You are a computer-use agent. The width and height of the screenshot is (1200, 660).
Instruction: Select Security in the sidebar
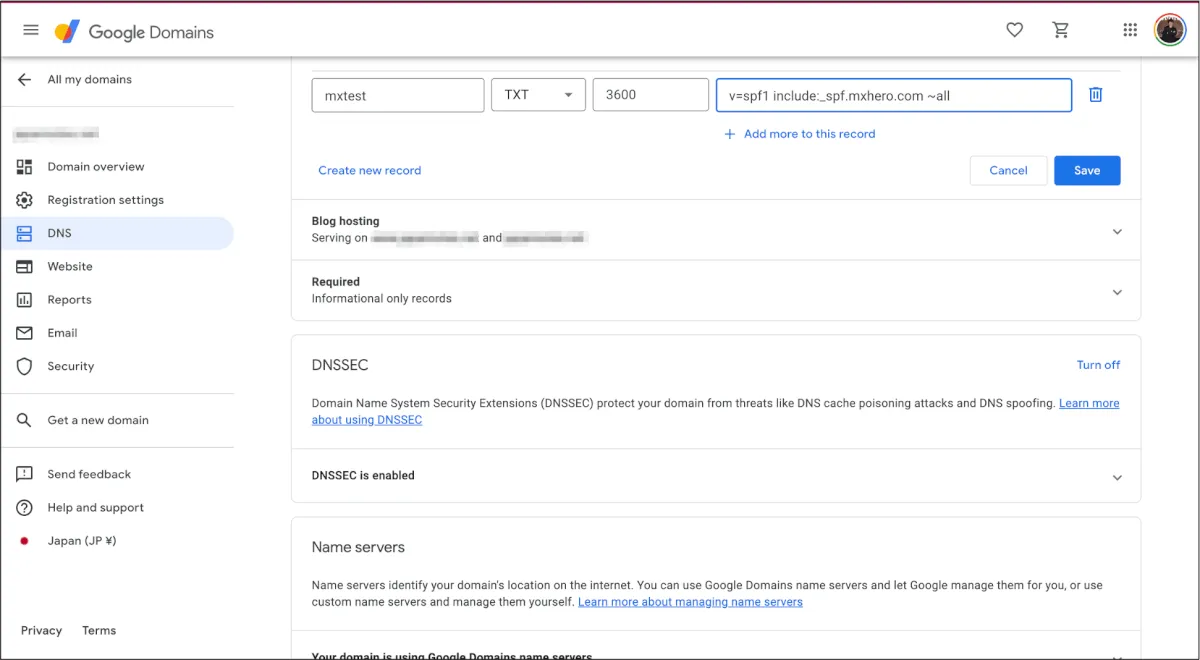click(70, 367)
